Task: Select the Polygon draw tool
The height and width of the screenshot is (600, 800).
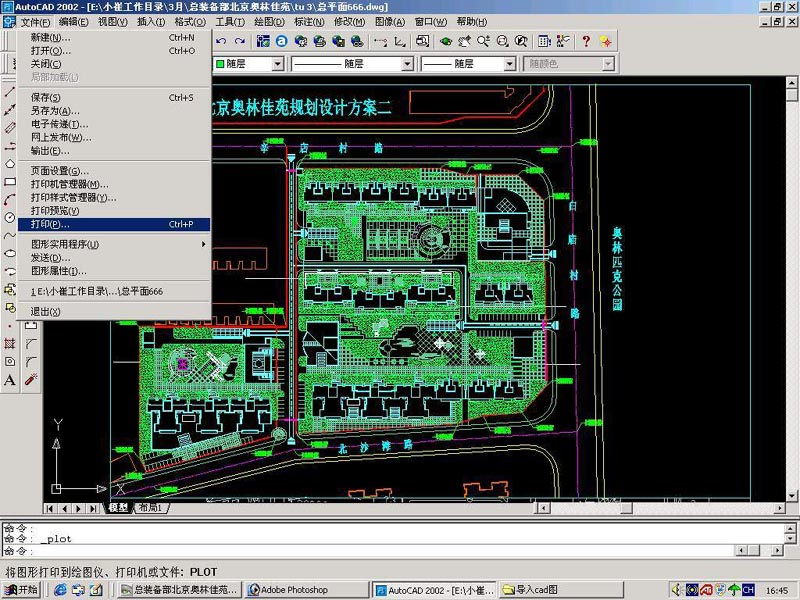Action: click(9, 163)
